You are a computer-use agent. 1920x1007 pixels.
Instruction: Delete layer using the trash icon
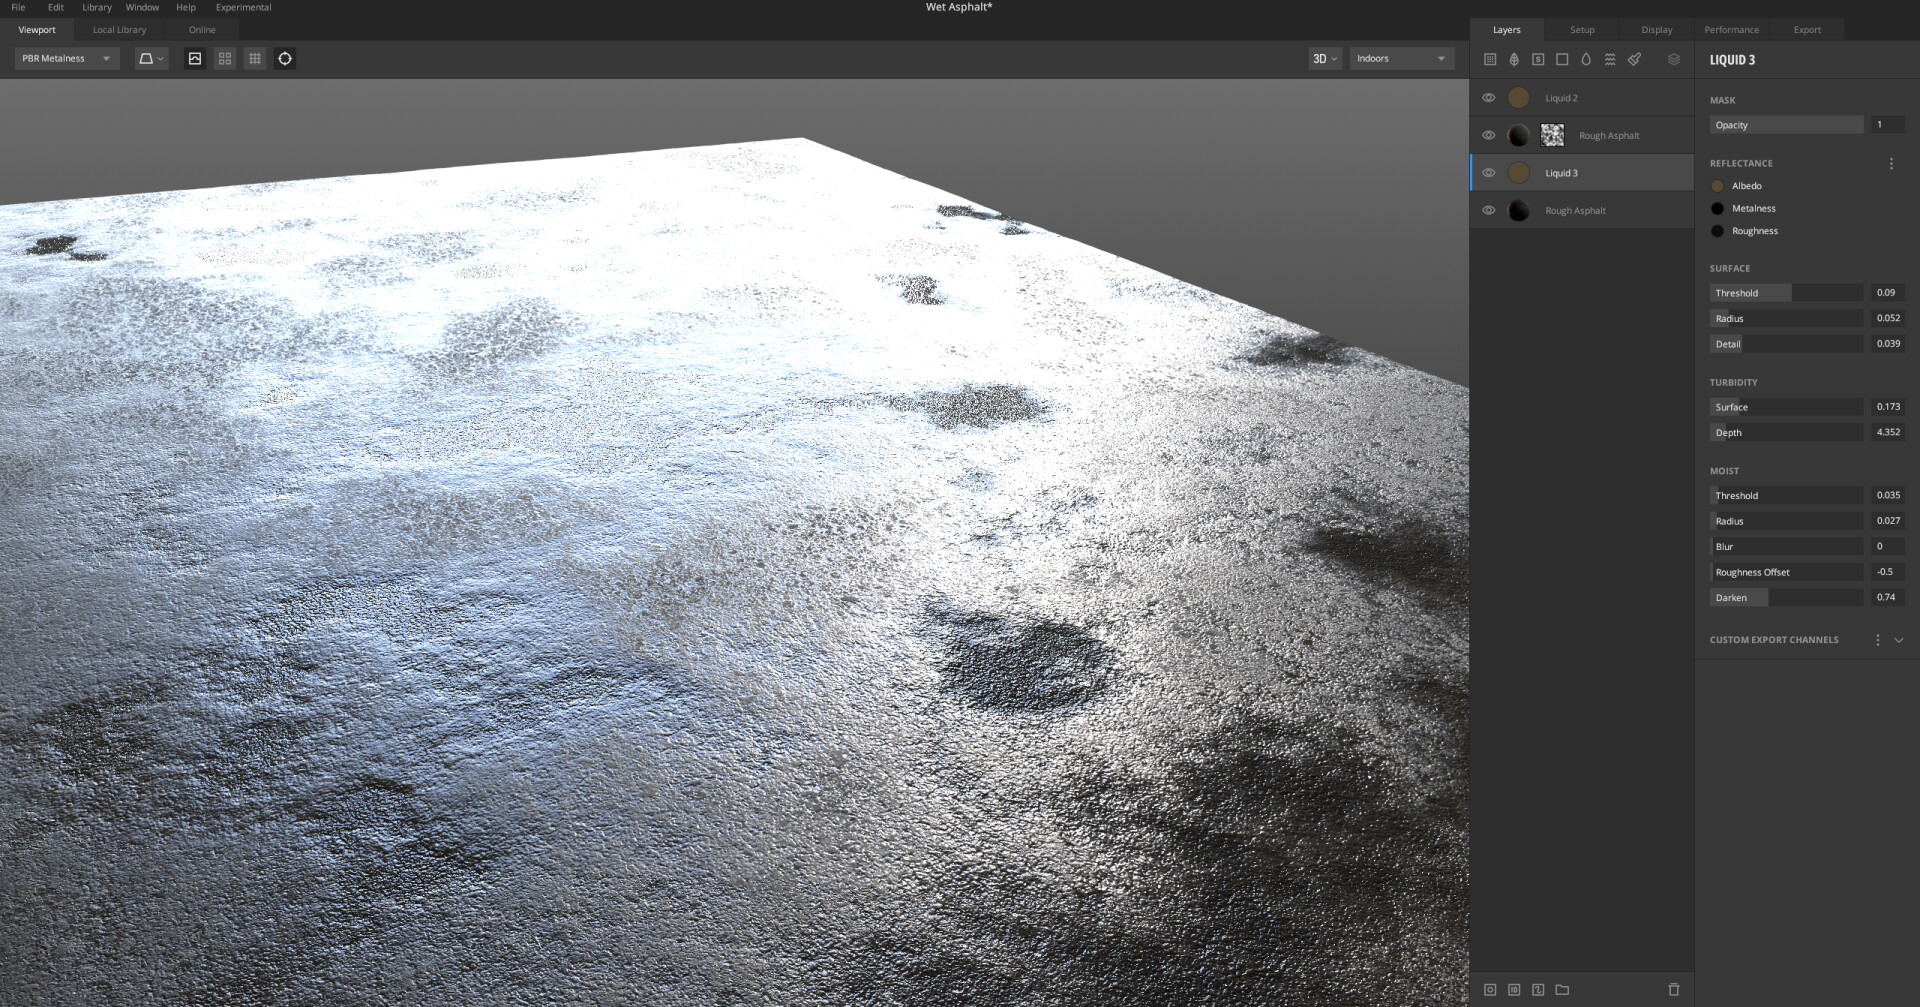coord(1673,990)
